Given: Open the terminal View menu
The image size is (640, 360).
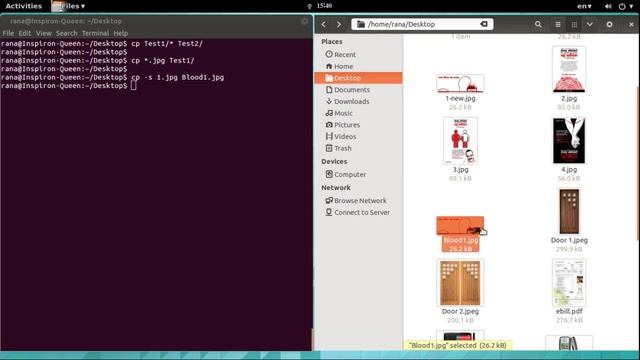Looking at the screenshot, I should [43, 33].
